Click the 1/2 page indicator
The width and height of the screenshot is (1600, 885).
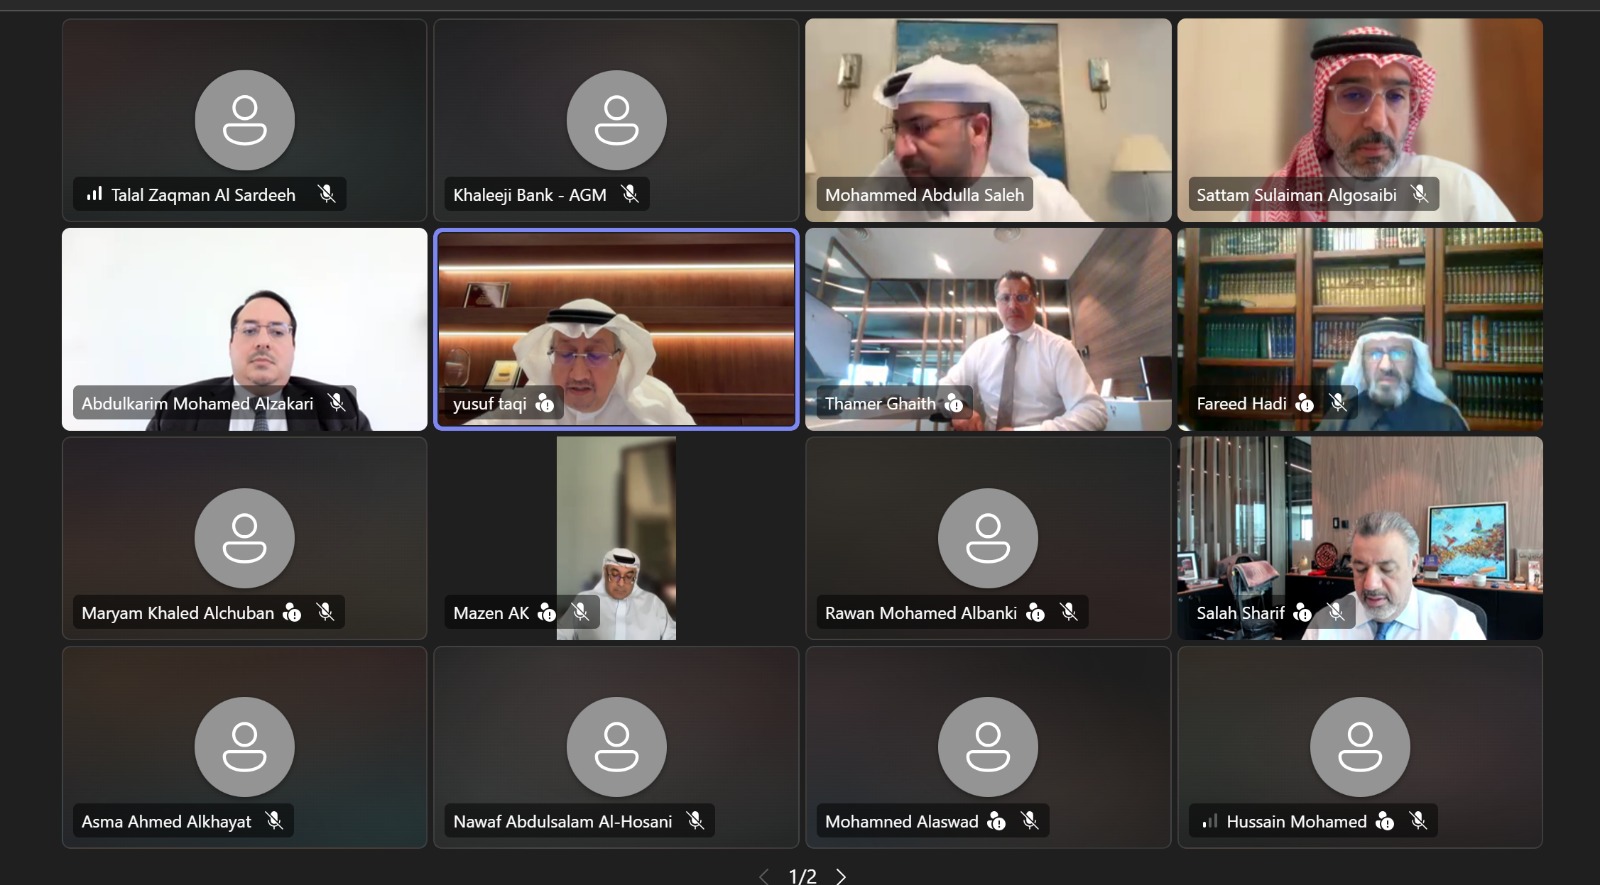[x=802, y=876]
